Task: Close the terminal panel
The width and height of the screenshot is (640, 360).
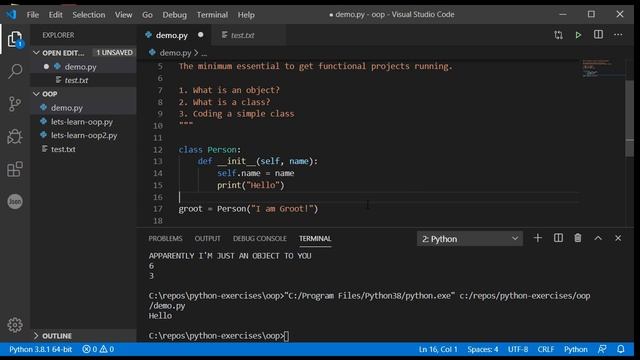Action: (x=618, y=238)
